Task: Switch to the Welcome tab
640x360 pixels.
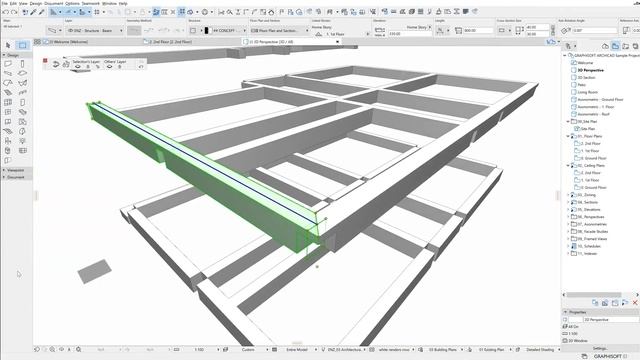Action: click(69, 42)
